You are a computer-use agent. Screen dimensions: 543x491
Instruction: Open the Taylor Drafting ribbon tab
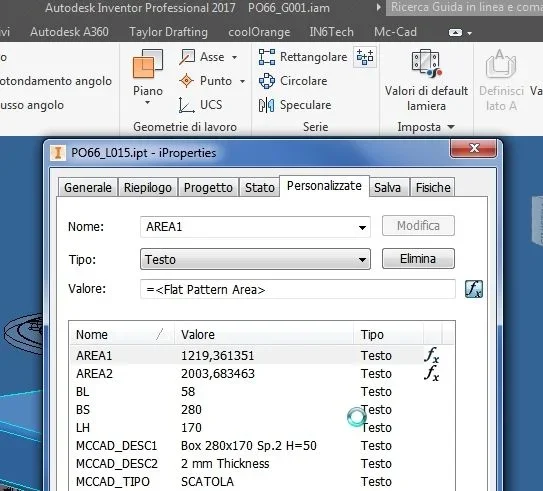168,32
